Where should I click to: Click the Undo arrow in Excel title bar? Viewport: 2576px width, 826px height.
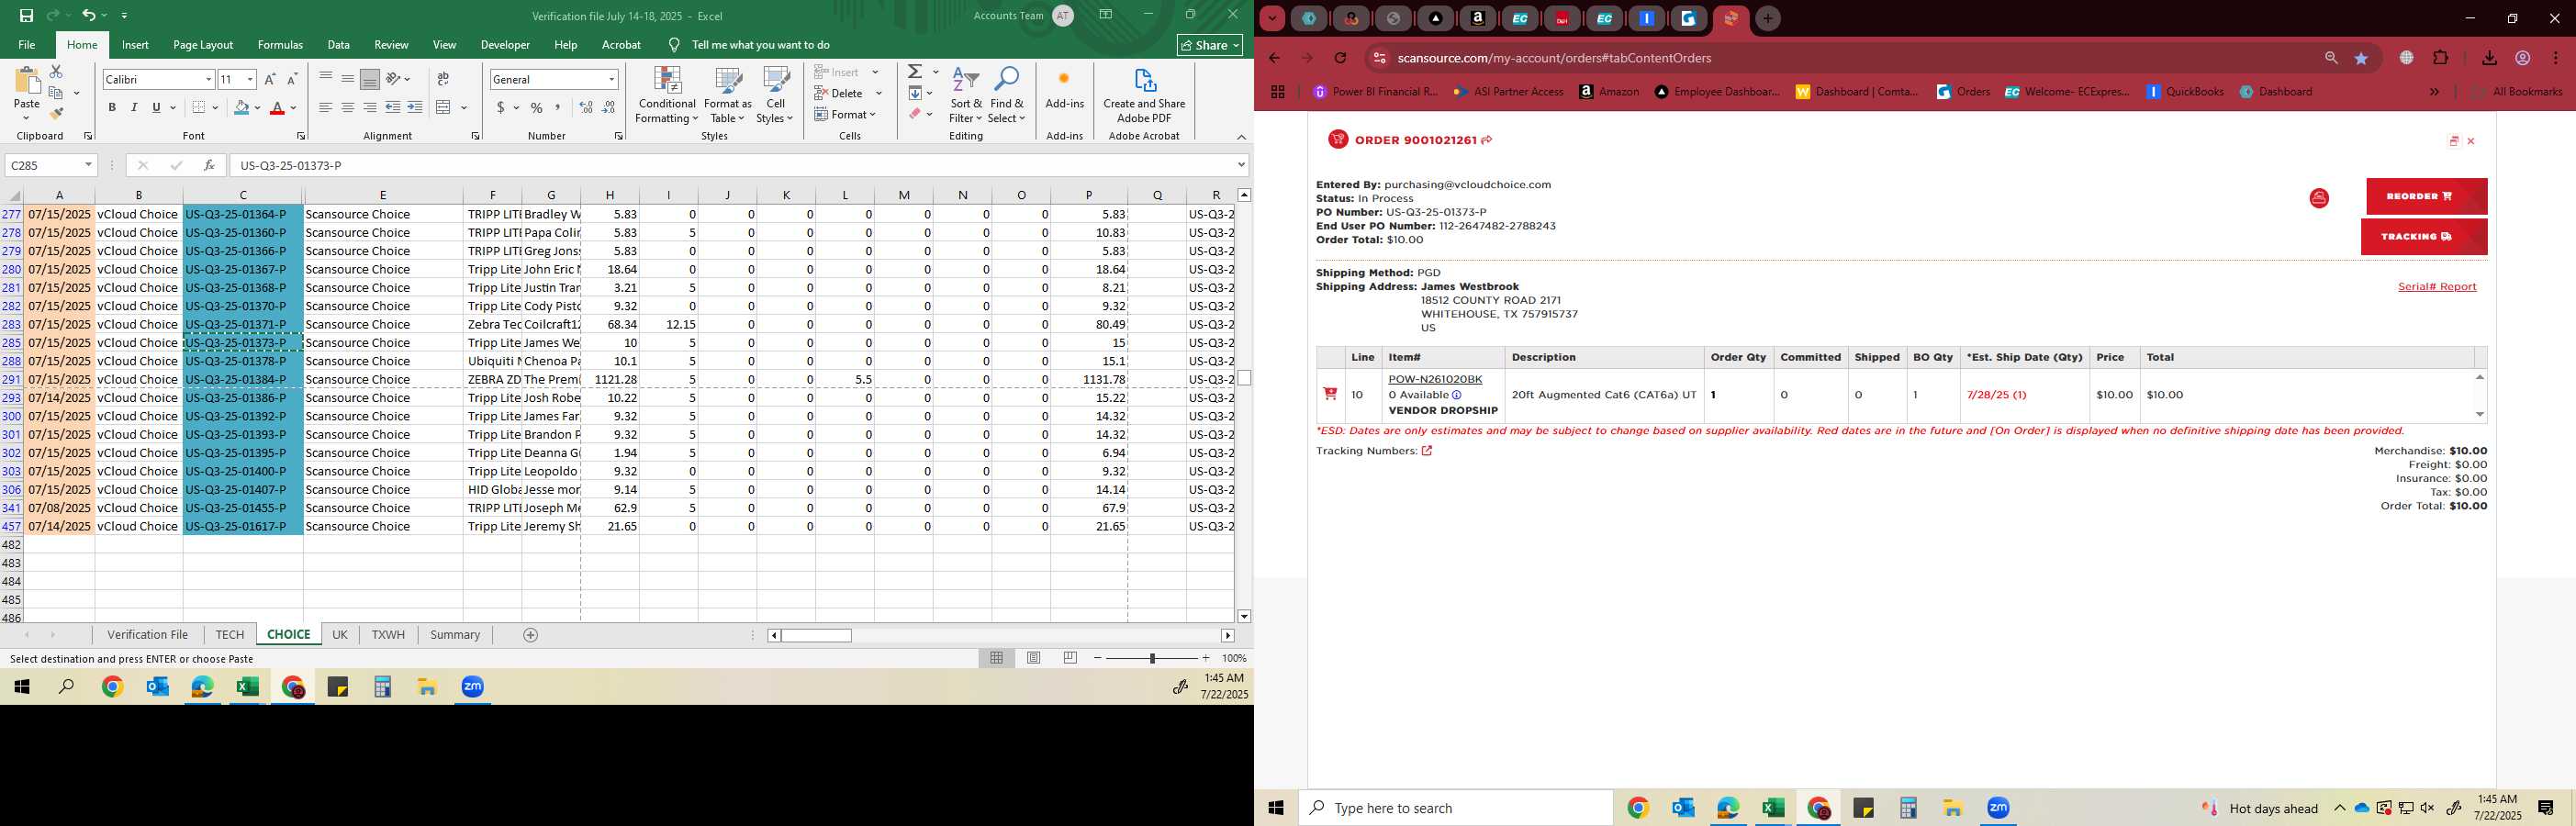coord(89,15)
